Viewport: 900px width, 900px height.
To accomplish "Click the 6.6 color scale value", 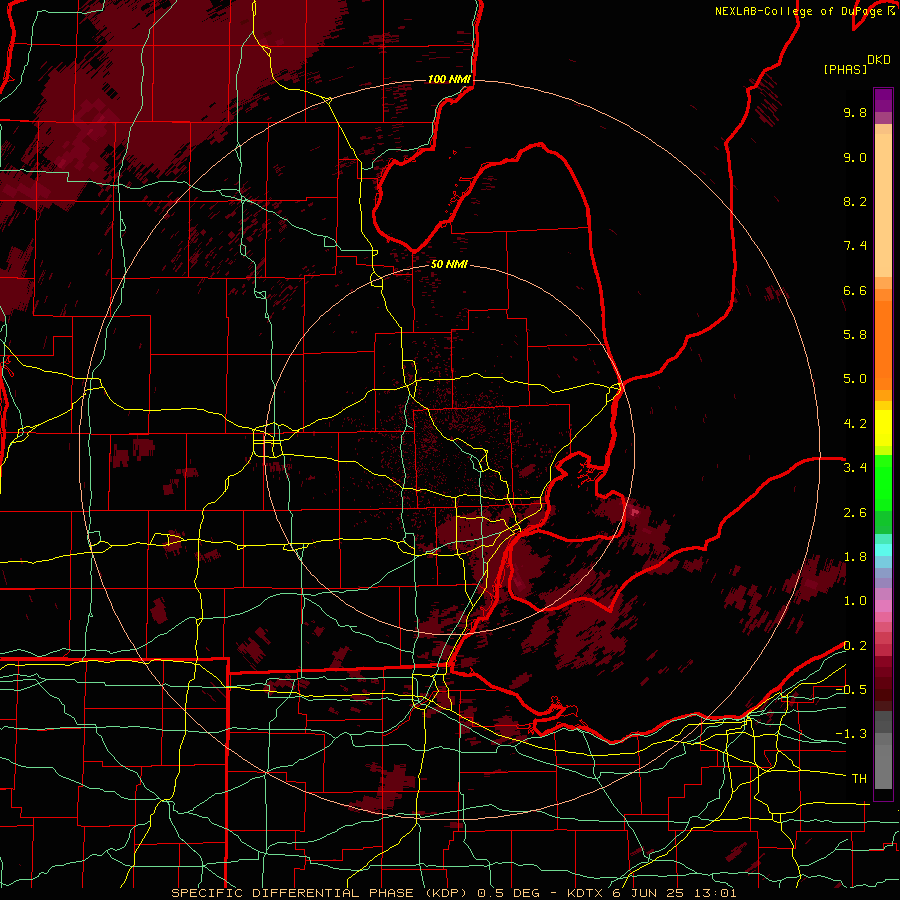I will click(x=855, y=291).
